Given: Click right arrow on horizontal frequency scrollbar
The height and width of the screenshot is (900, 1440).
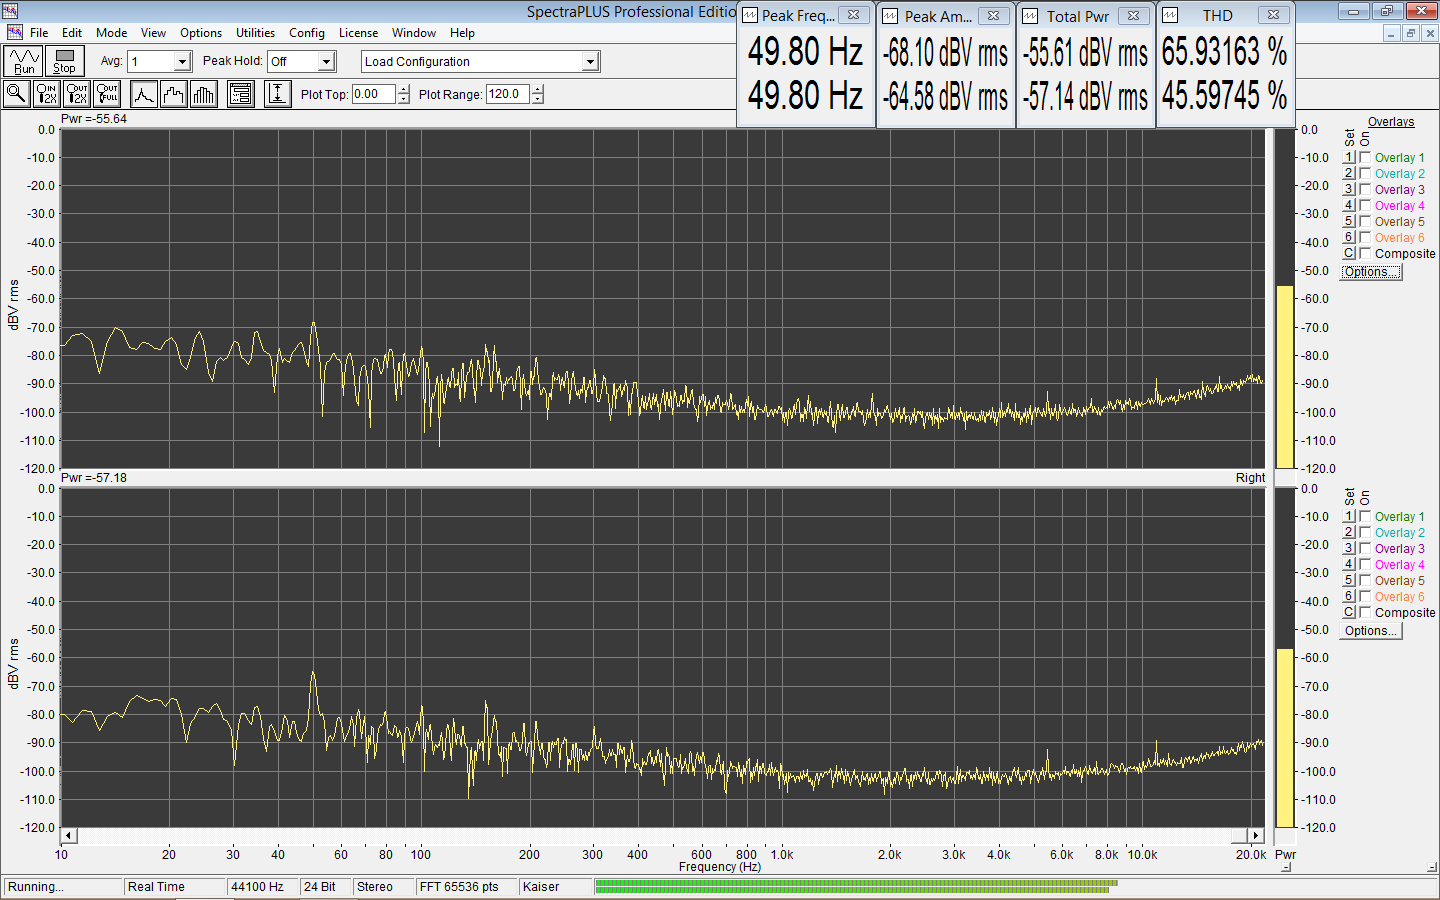Looking at the screenshot, I should (x=1256, y=835).
